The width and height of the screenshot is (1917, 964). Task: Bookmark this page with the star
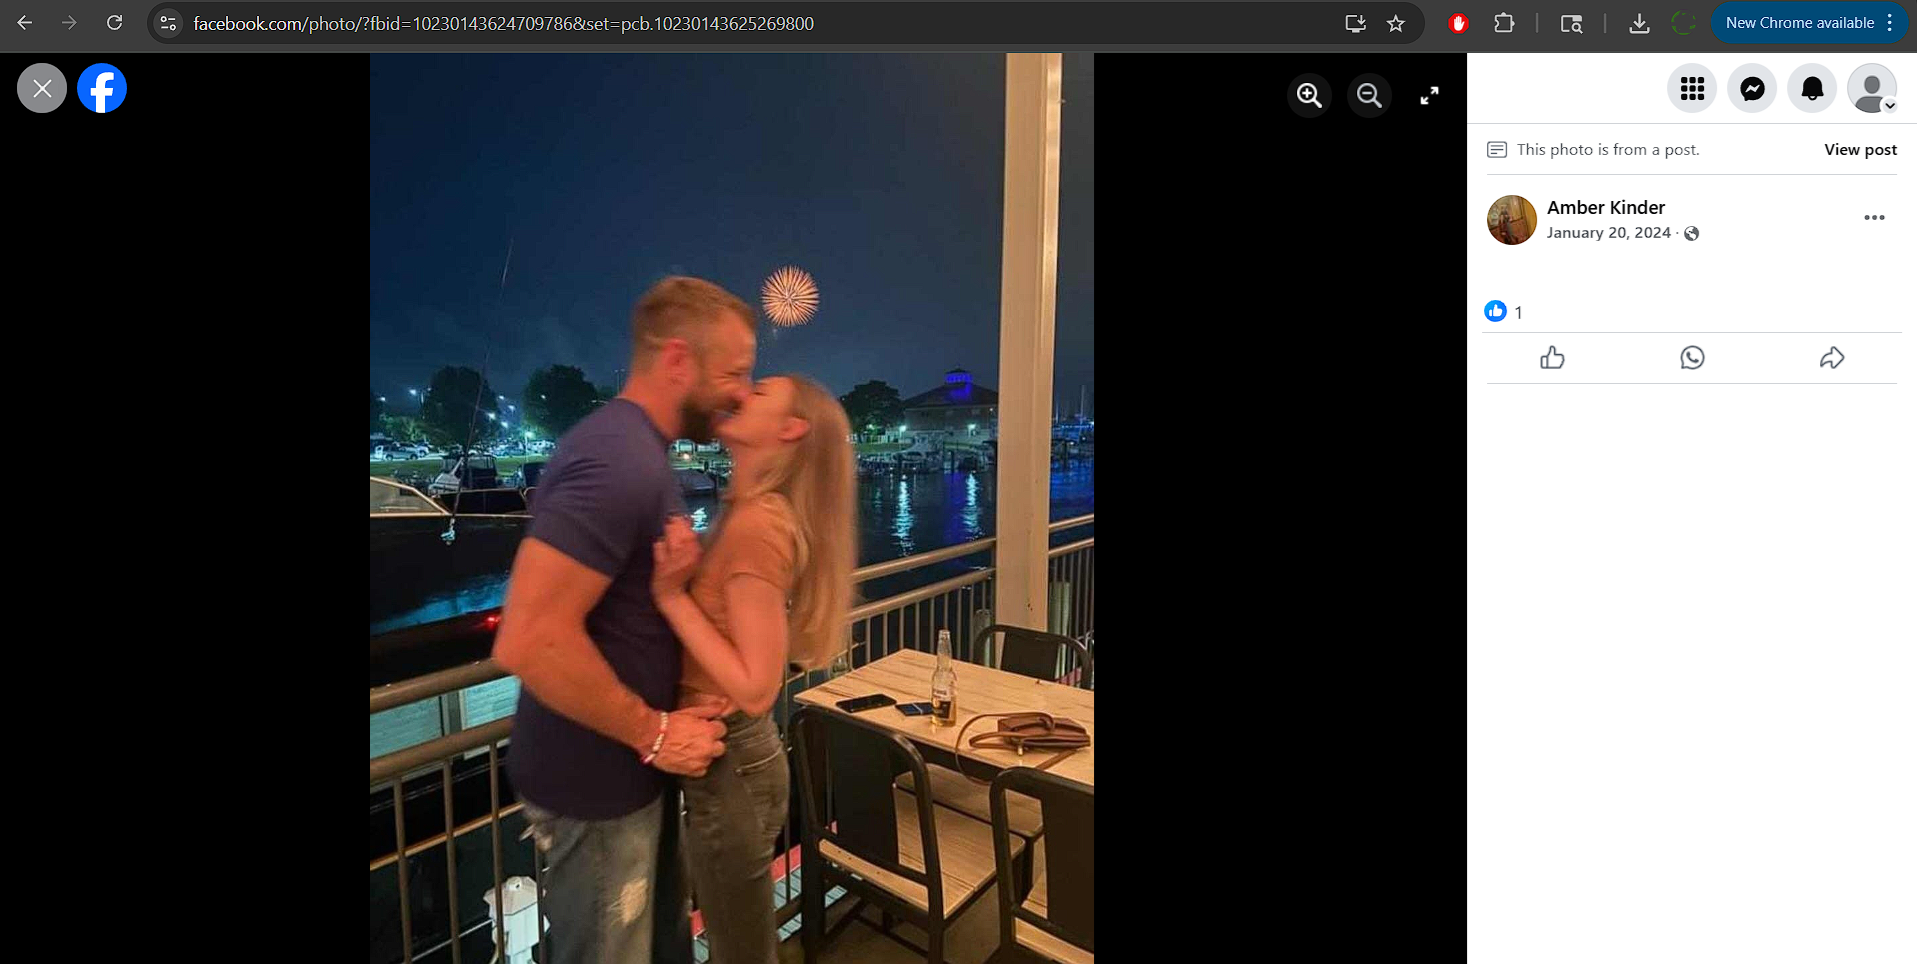pyautogui.click(x=1396, y=23)
